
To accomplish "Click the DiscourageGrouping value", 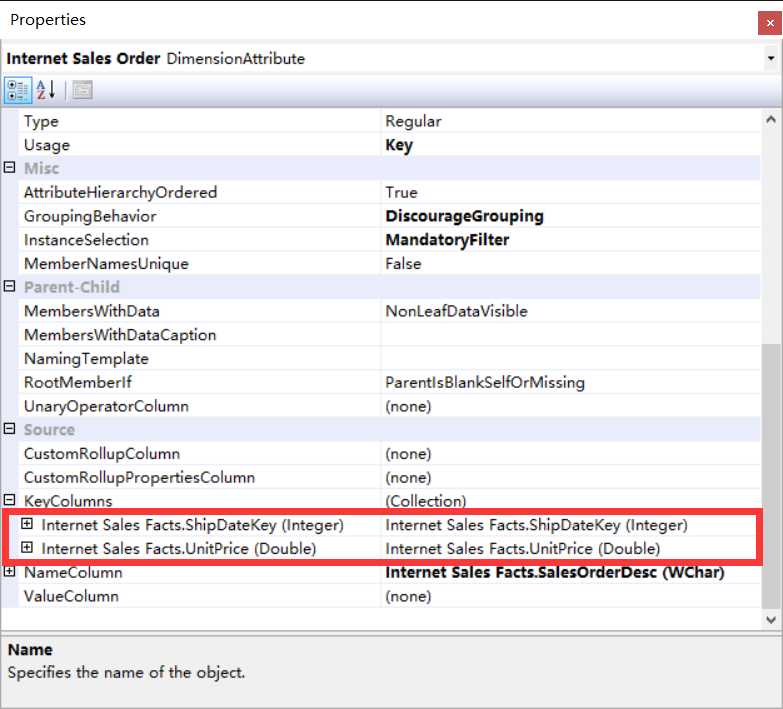I will coord(464,216).
